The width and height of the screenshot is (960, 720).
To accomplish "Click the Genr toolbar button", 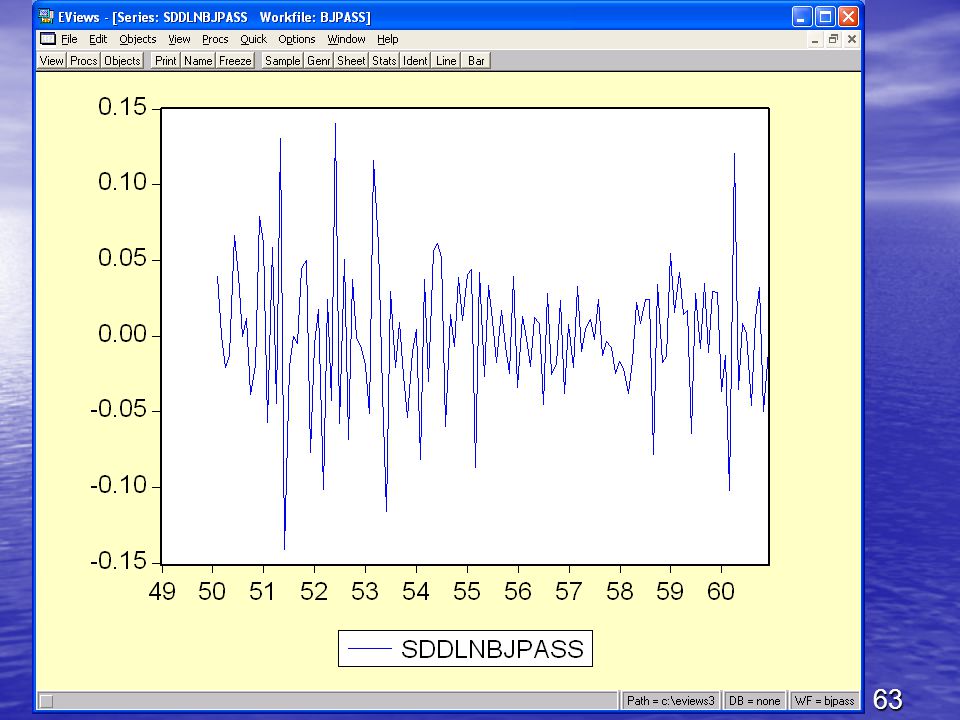I will tap(318, 61).
